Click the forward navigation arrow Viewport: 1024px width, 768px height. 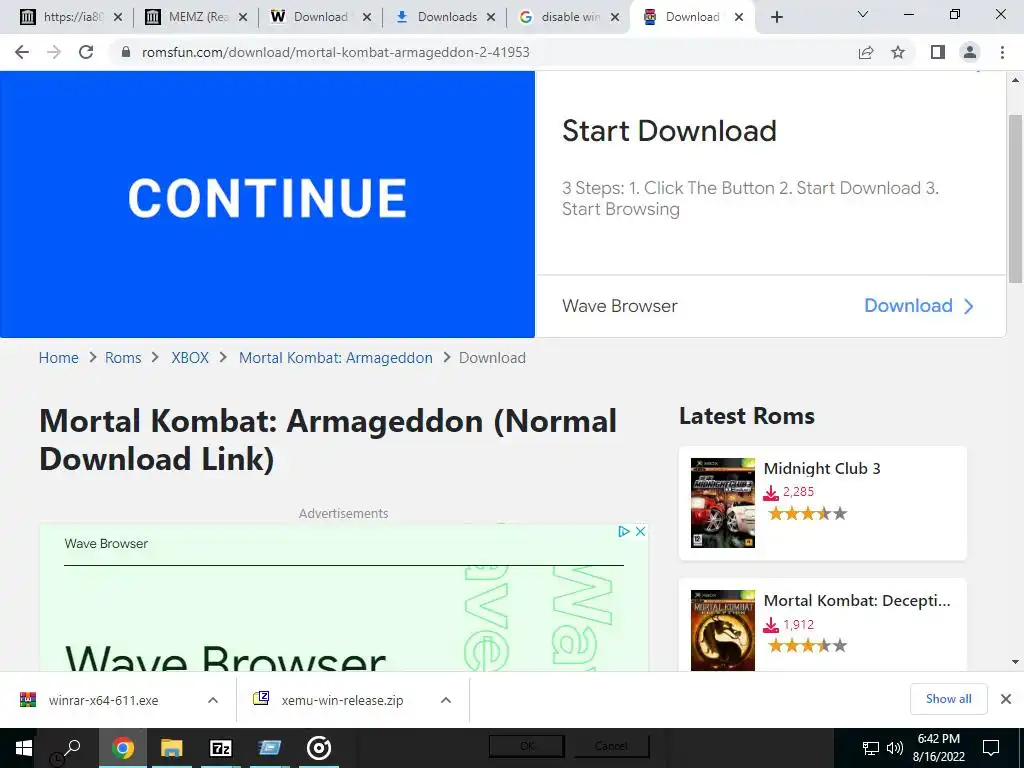pos(54,52)
